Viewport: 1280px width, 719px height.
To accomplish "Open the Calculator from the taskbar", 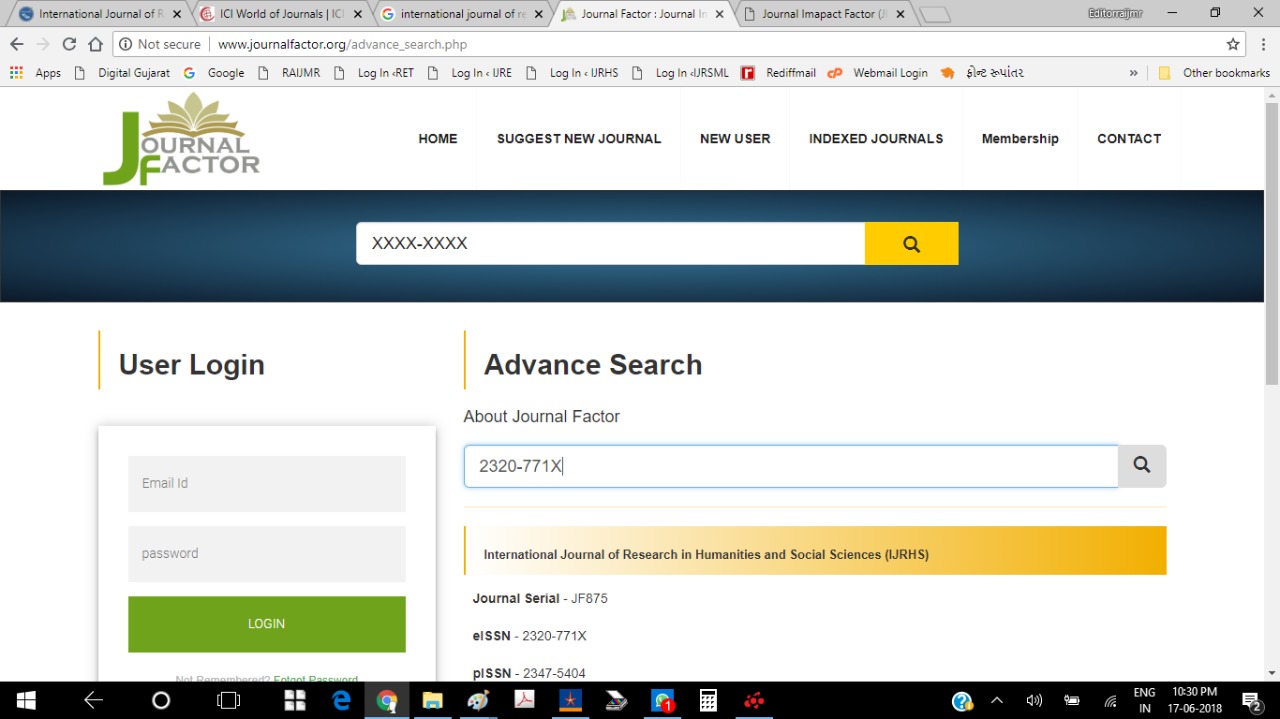I will (x=708, y=701).
